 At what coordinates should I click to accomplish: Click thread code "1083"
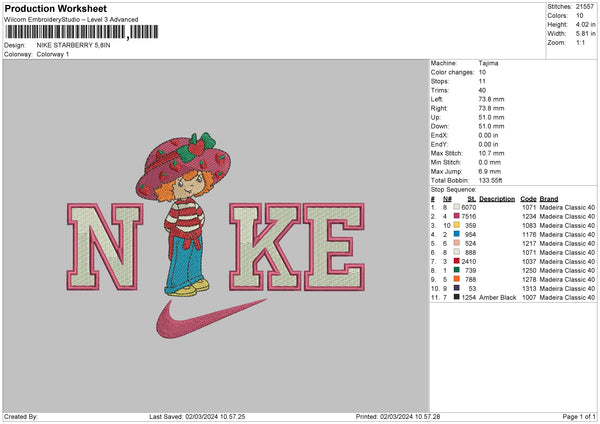coord(529,225)
